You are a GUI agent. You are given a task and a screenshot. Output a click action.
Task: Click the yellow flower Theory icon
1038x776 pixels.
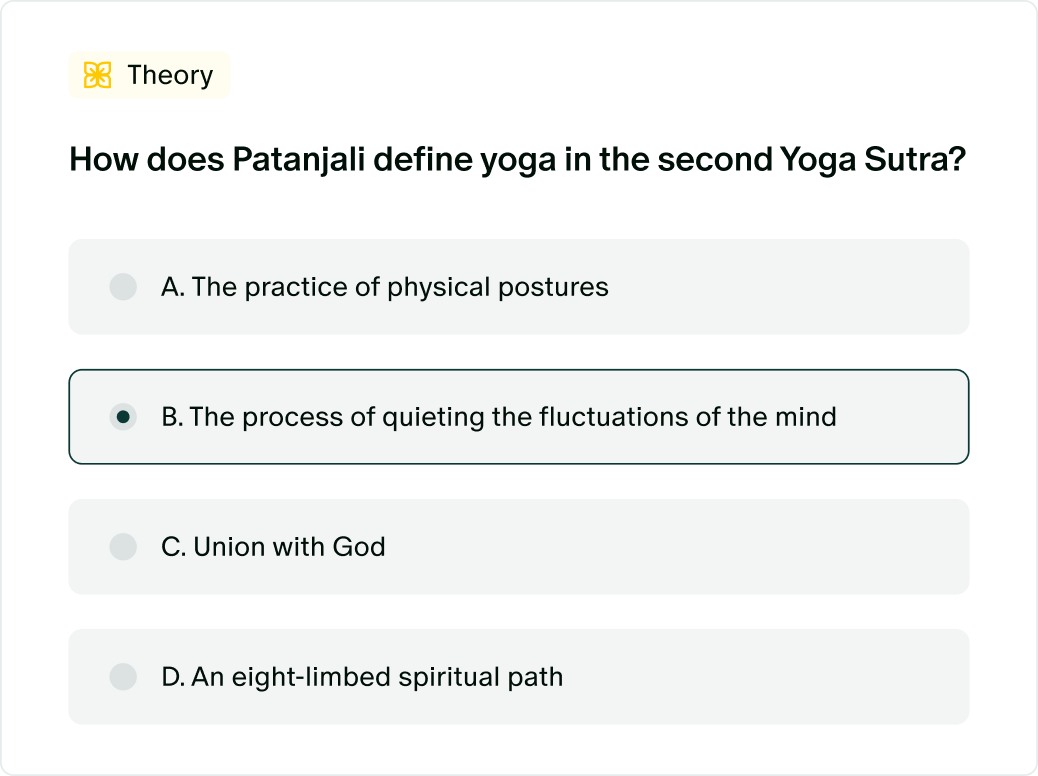pyautogui.click(x=97, y=75)
